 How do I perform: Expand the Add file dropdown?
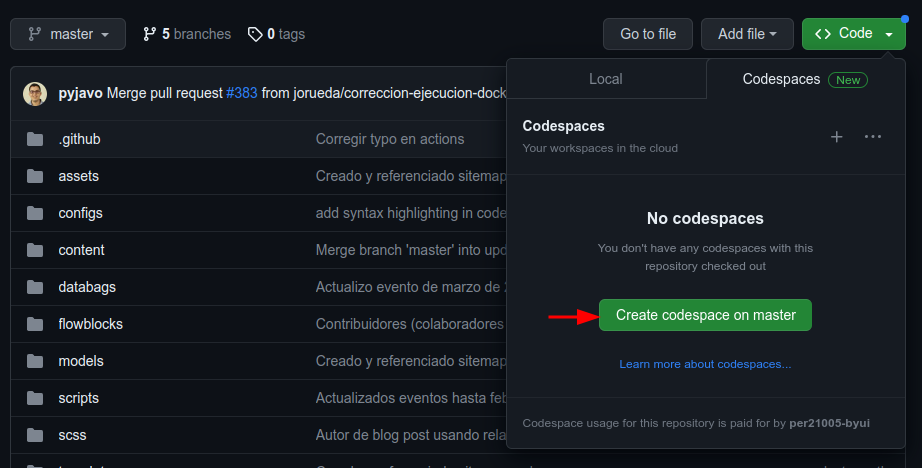pos(747,34)
